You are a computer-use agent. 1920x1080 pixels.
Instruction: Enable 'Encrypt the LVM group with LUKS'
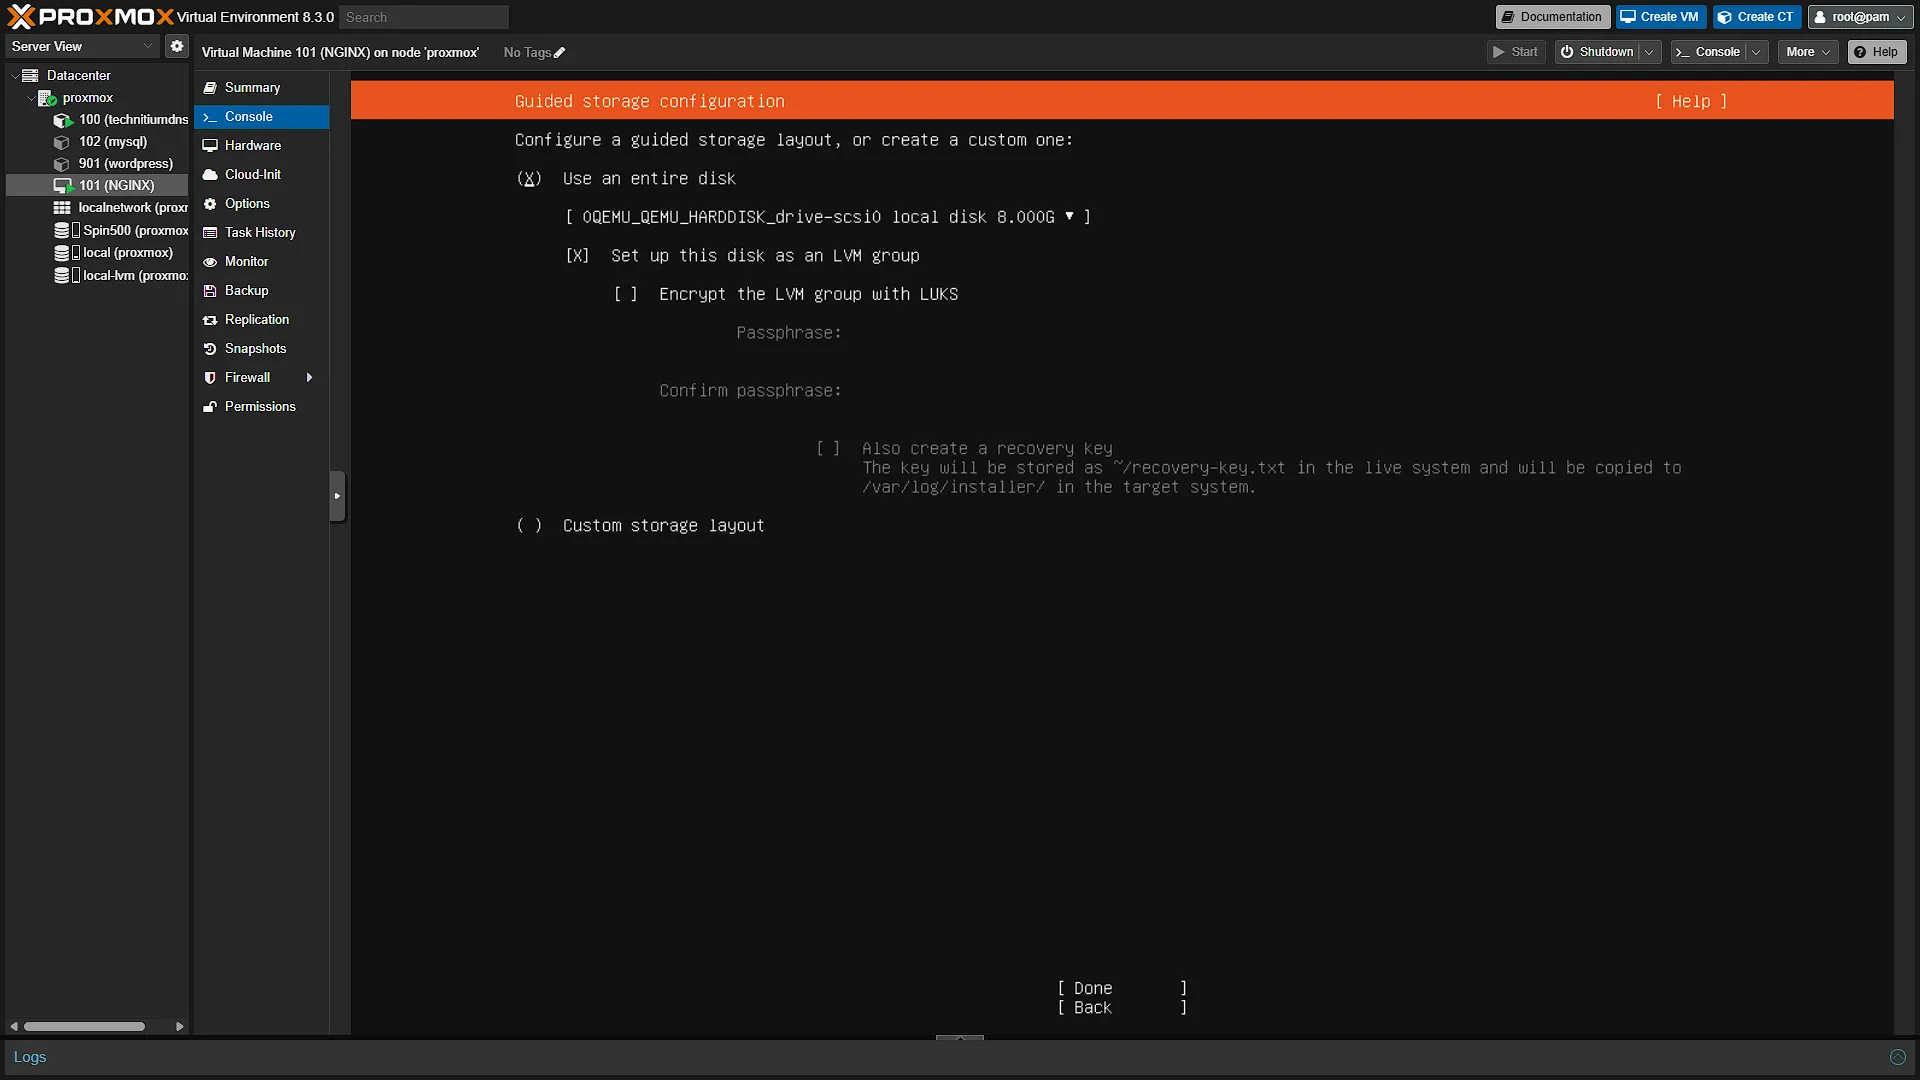625,295
